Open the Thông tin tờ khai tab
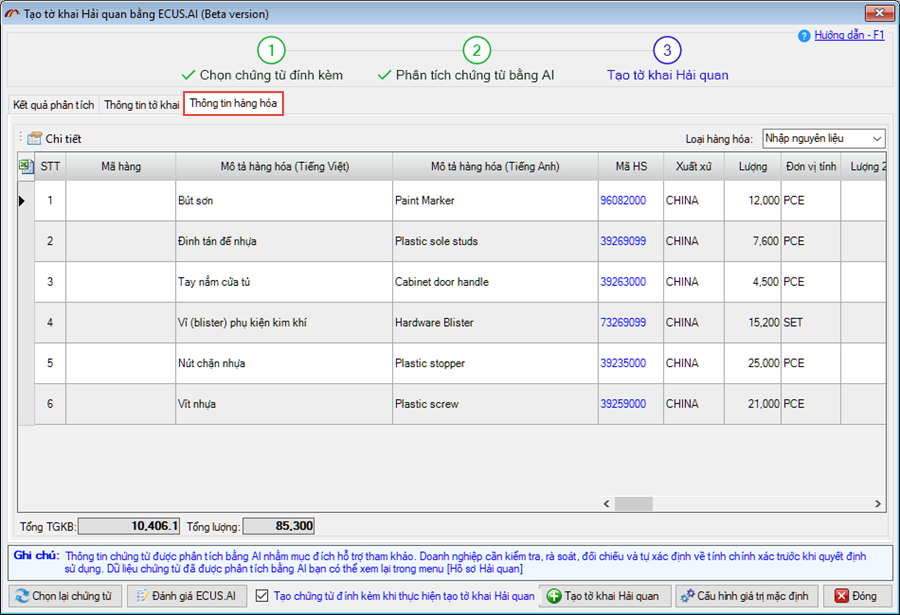 (x=141, y=104)
